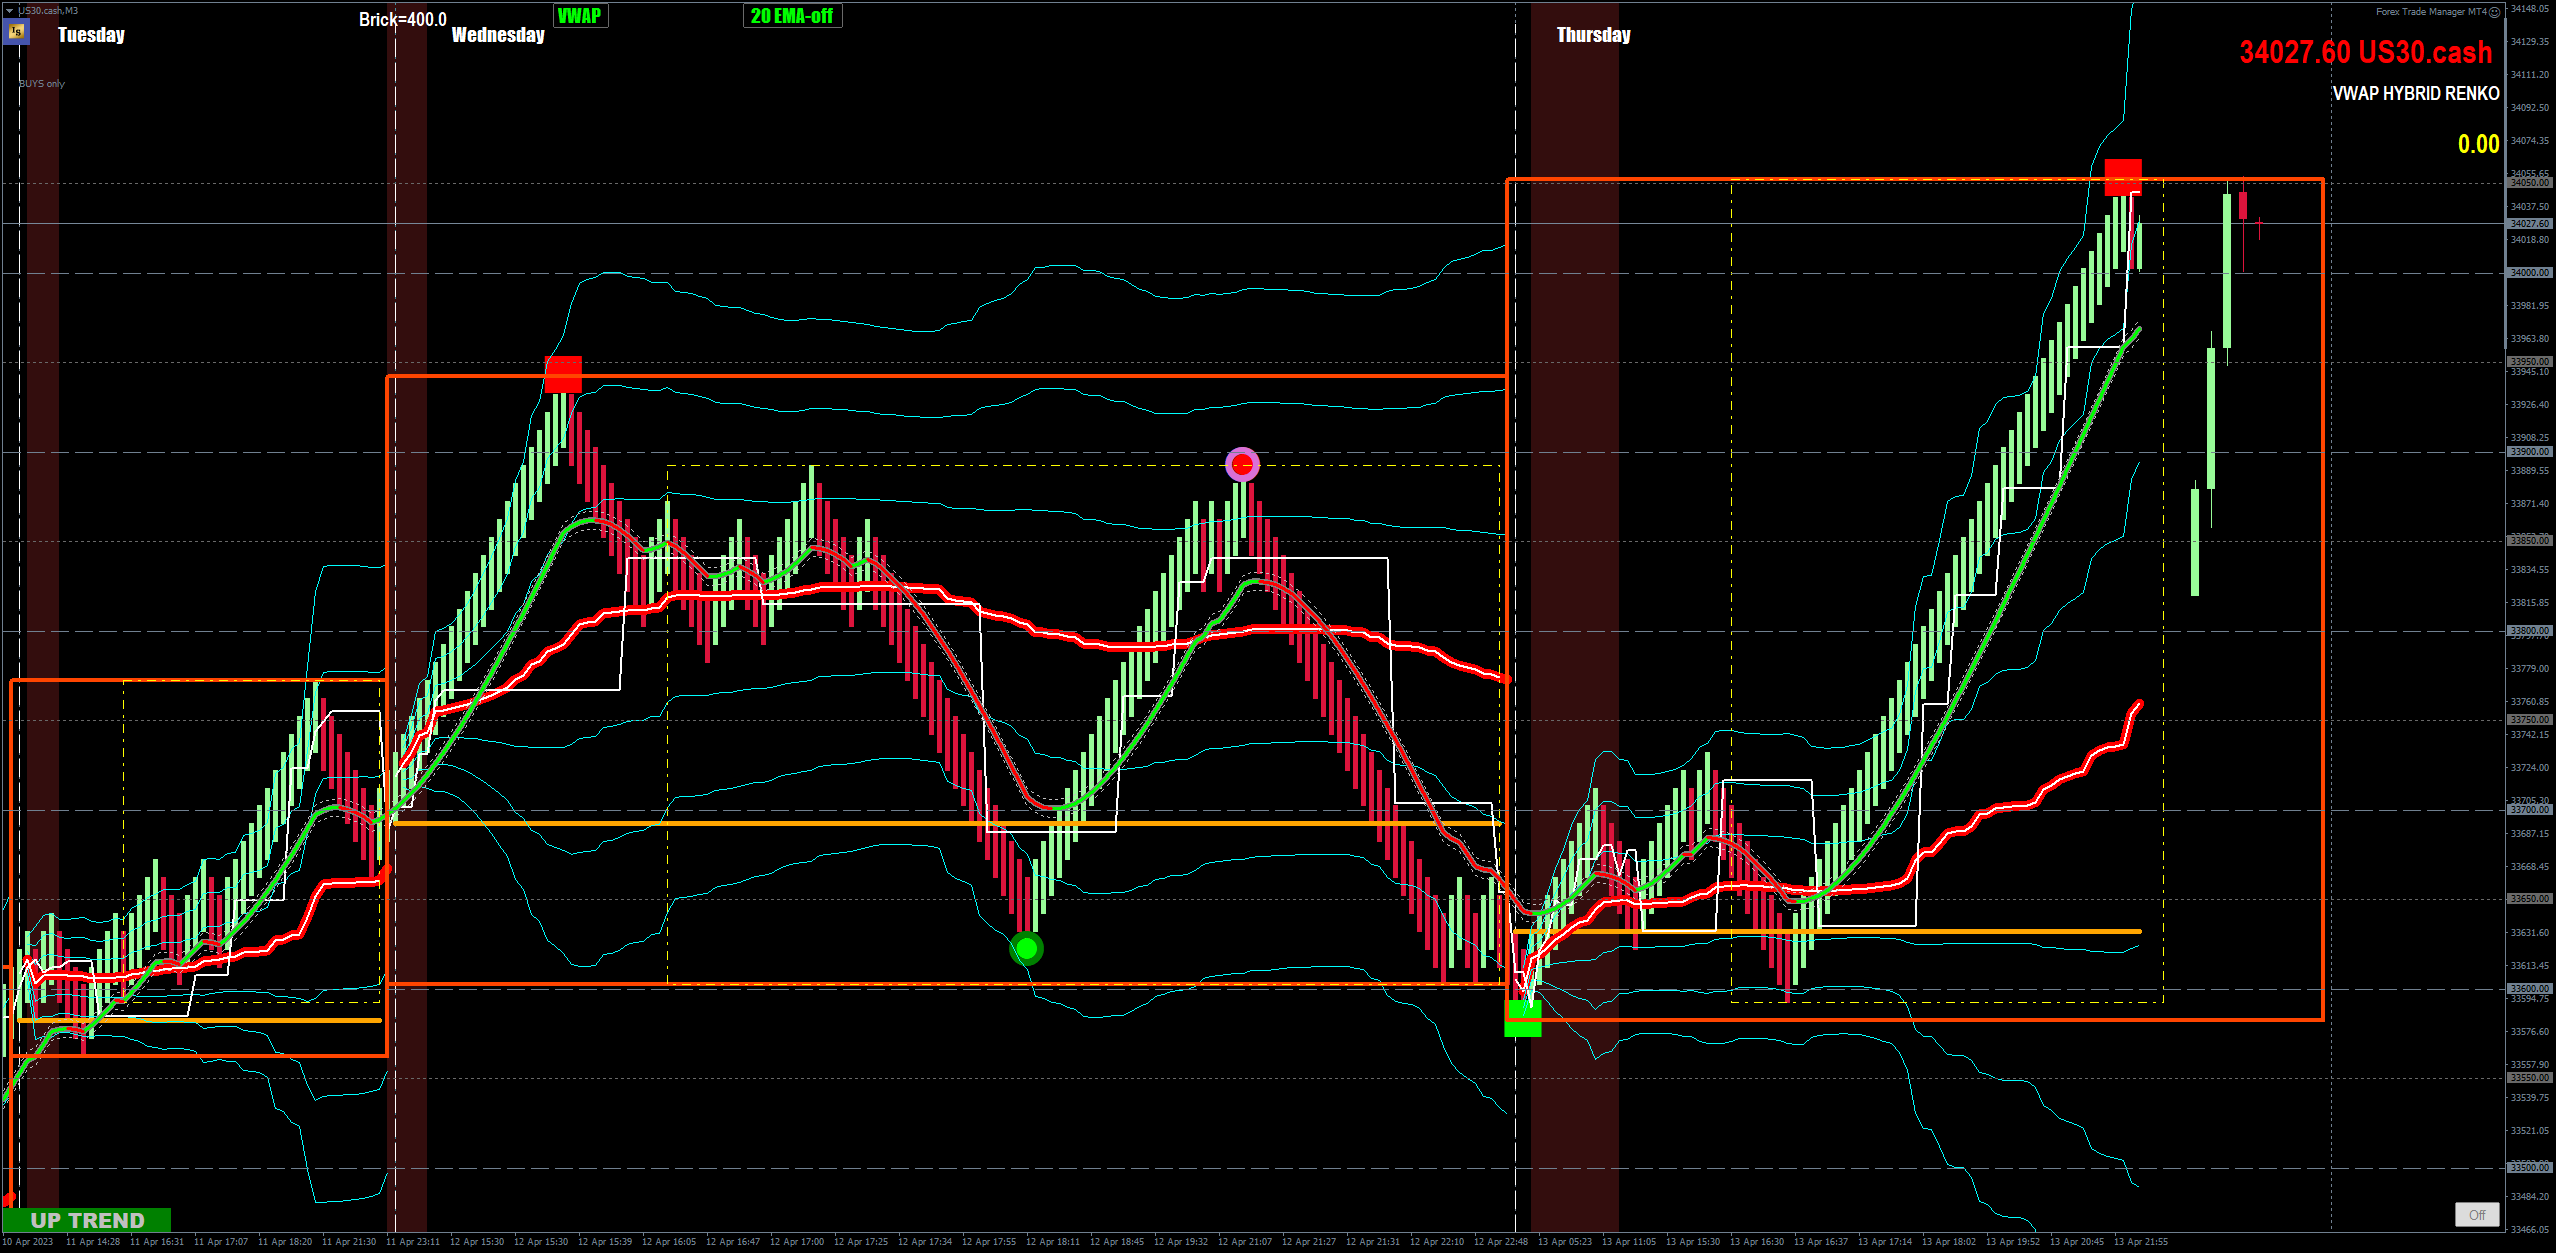Click the VWAP HYBRID RENKO title text

2415,93
